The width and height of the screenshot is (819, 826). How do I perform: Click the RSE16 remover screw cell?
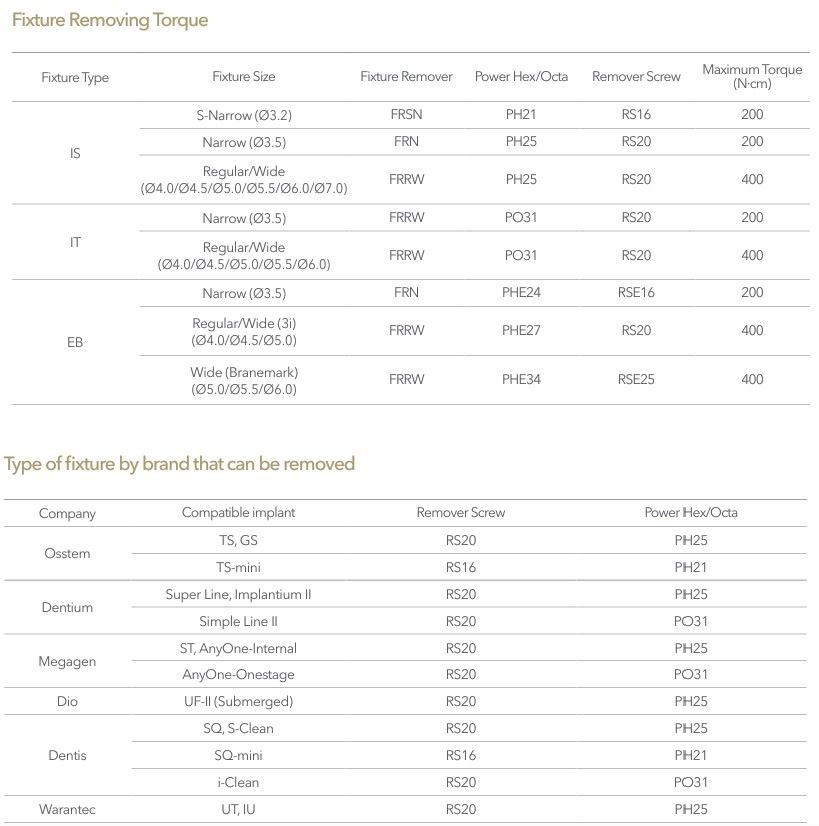pos(636,293)
